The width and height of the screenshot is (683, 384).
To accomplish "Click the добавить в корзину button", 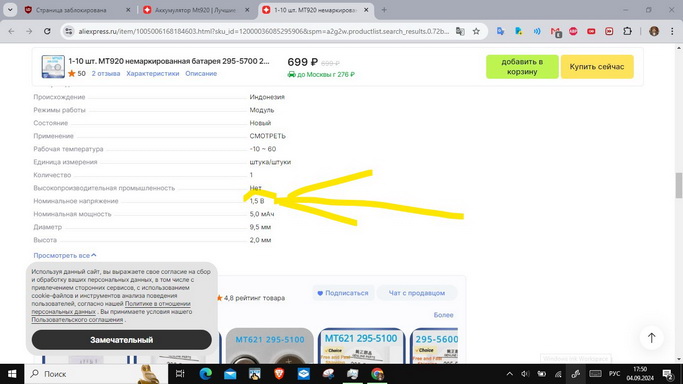I will coord(522,67).
